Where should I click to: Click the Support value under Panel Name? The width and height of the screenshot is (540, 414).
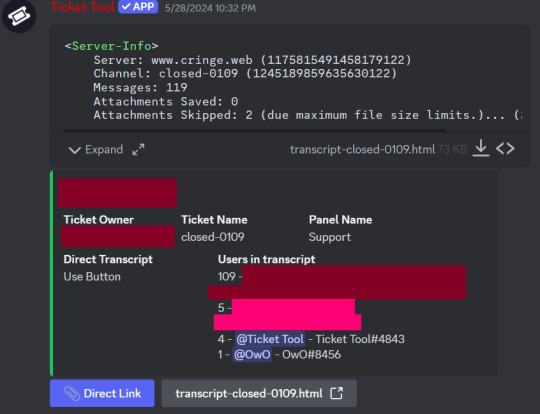[x=330, y=237]
